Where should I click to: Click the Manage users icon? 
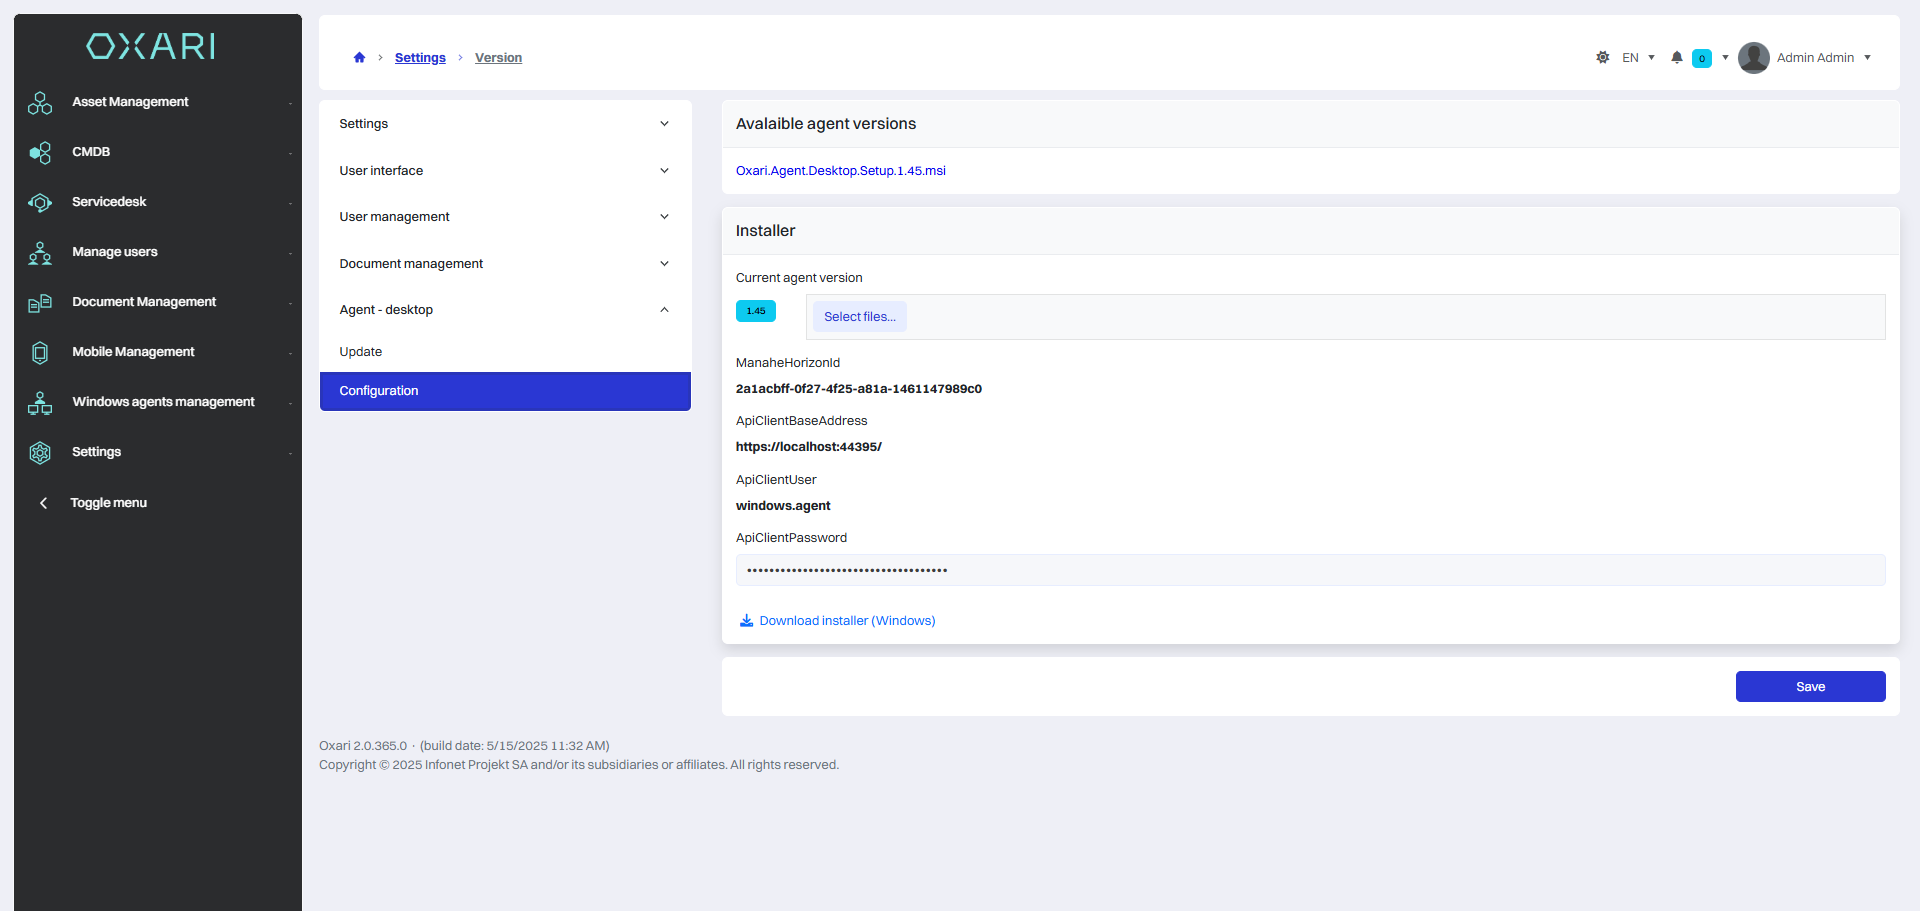coord(40,253)
